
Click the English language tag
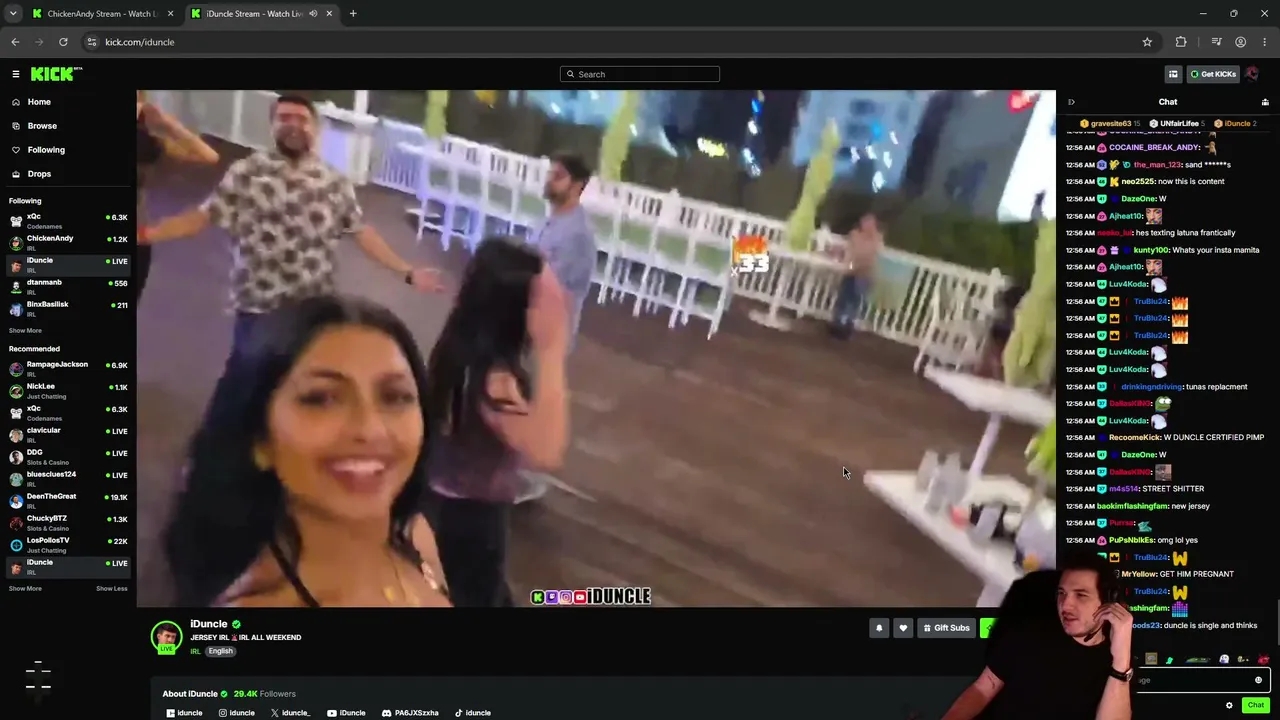click(220, 651)
